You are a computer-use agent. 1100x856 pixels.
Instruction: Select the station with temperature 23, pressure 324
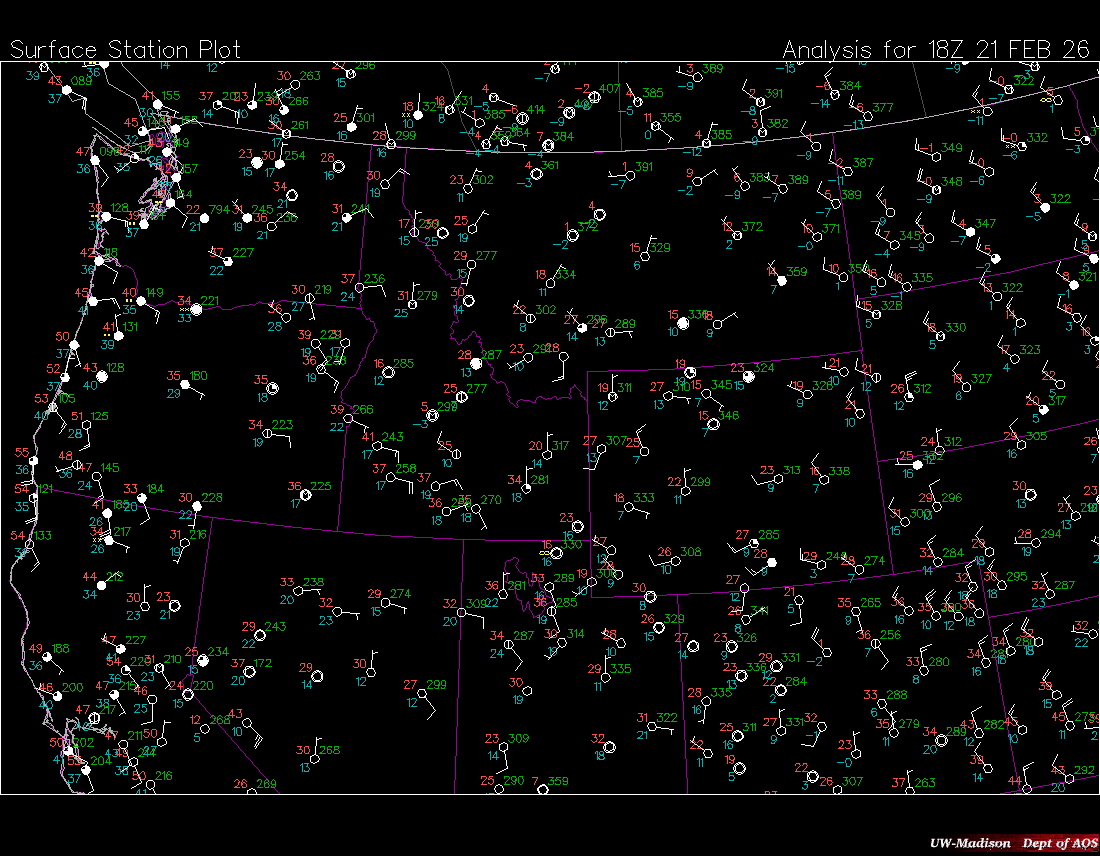750,377
